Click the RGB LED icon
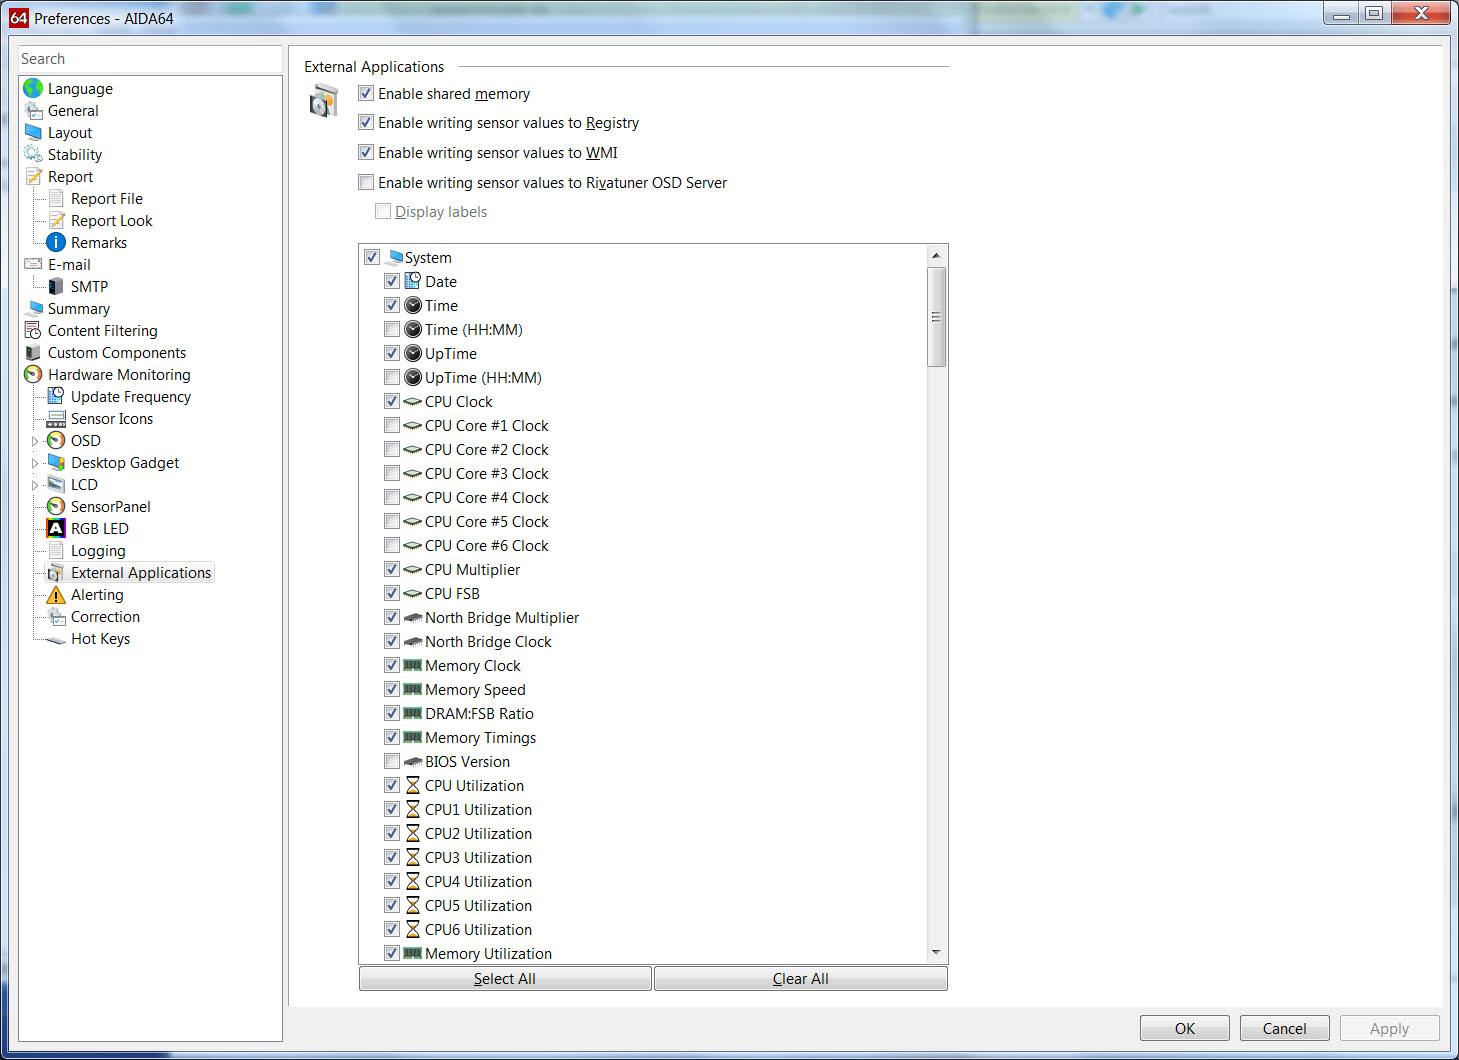Viewport: 1459px width, 1060px height. click(56, 529)
